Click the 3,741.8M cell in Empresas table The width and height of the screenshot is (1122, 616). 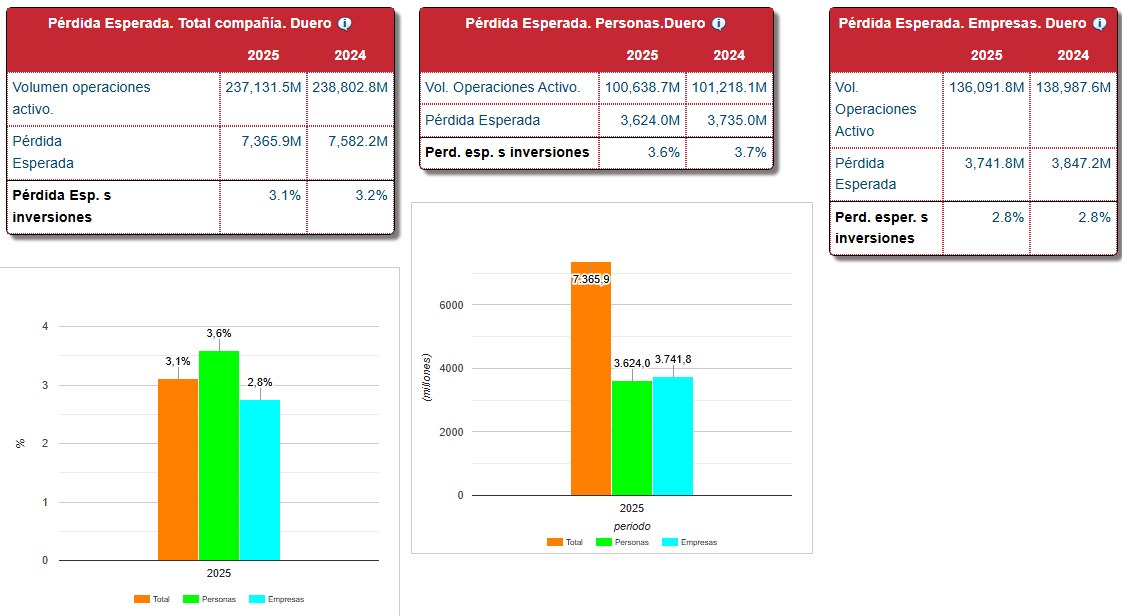pos(986,174)
